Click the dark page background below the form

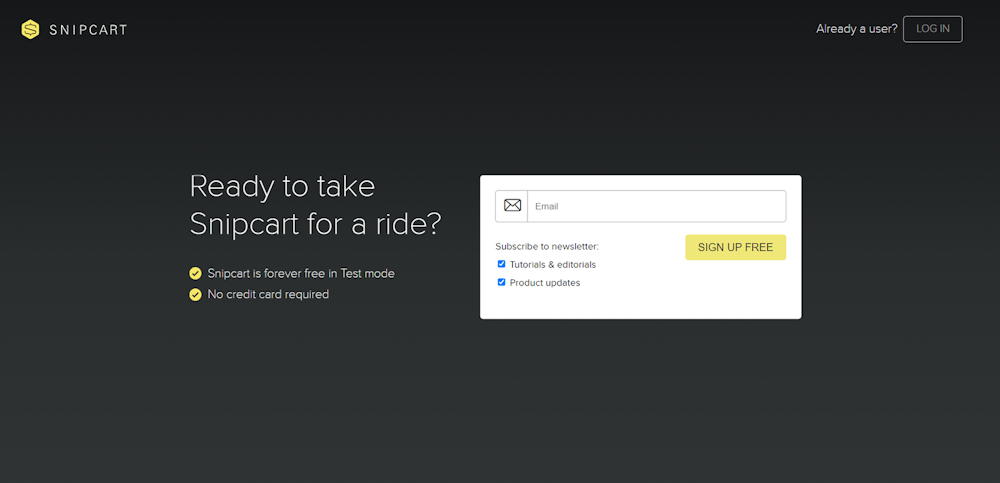tap(500, 410)
